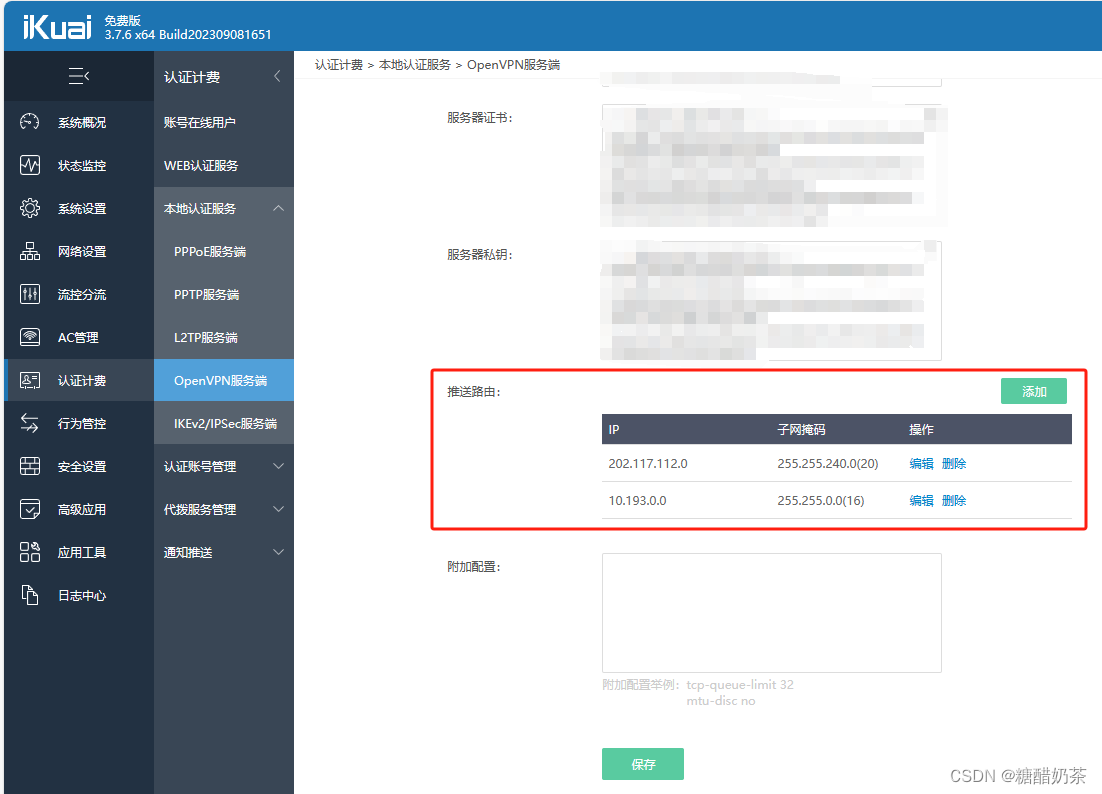
Task: Click the 子网掩码 column header
Action: [x=801, y=429]
